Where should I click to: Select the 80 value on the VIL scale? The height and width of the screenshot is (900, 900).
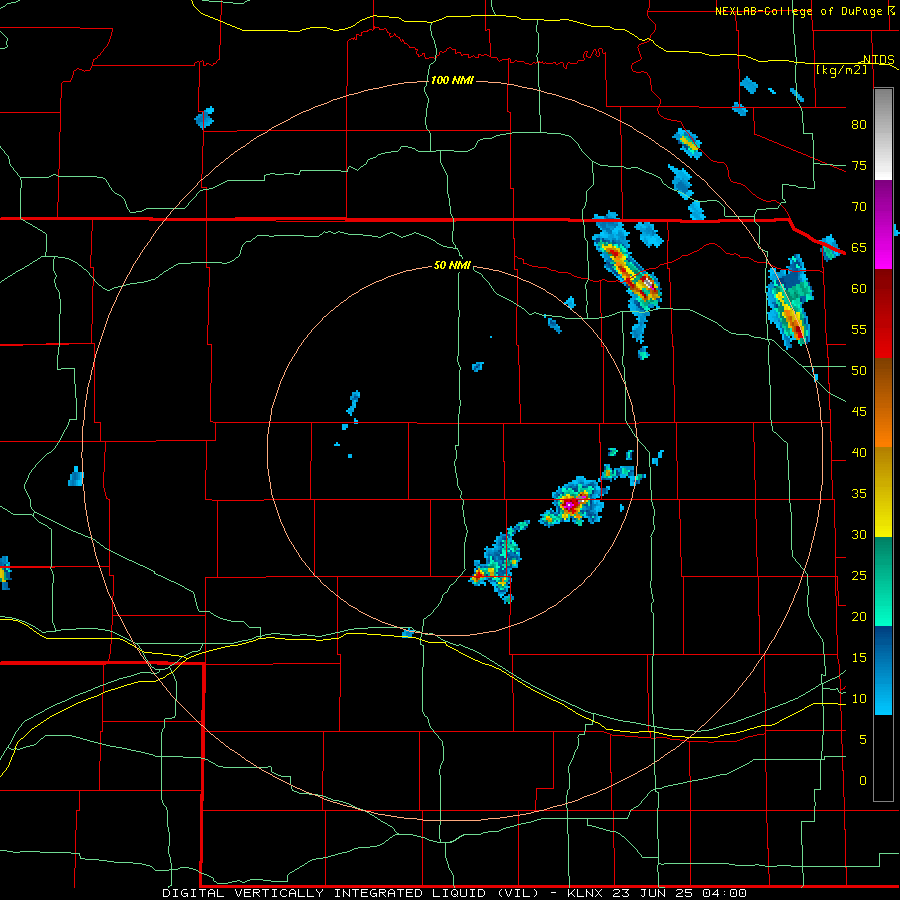tap(859, 125)
